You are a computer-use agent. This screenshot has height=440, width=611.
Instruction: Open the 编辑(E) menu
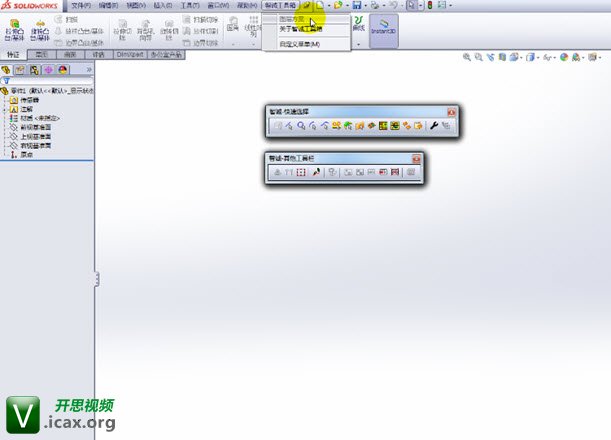[x=108, y=5]
